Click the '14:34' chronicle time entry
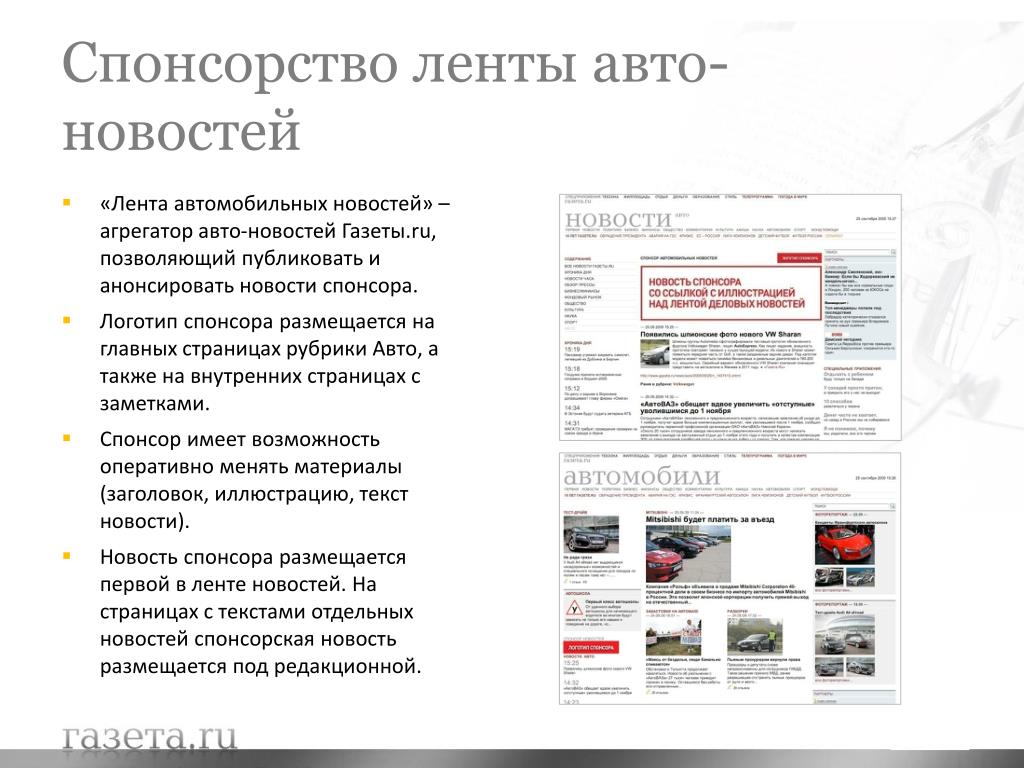The width and height of the screenshot is (1024, 768). [571, 408]
